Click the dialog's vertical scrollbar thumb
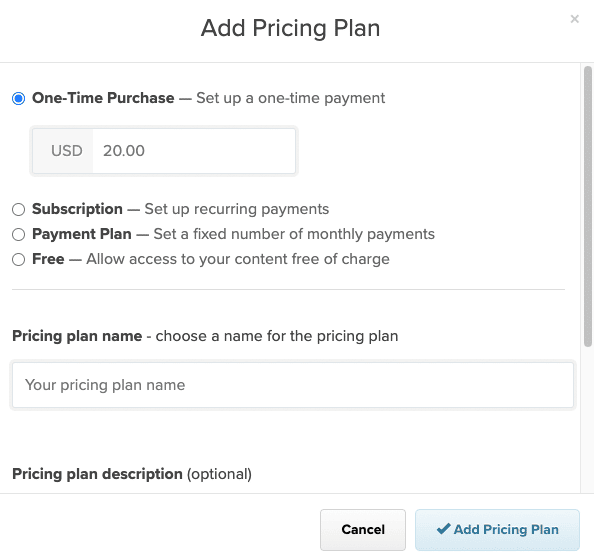 [x=588, y=206]
